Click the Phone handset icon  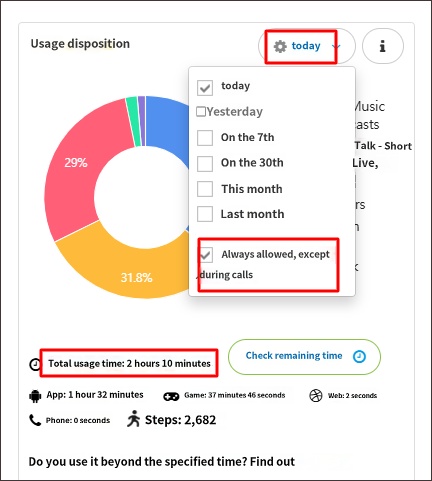coord(35,420)
